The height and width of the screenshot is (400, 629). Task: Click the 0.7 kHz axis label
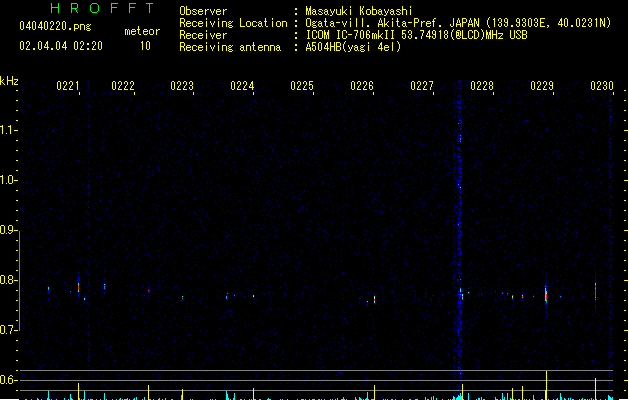[x=8, y=330]
